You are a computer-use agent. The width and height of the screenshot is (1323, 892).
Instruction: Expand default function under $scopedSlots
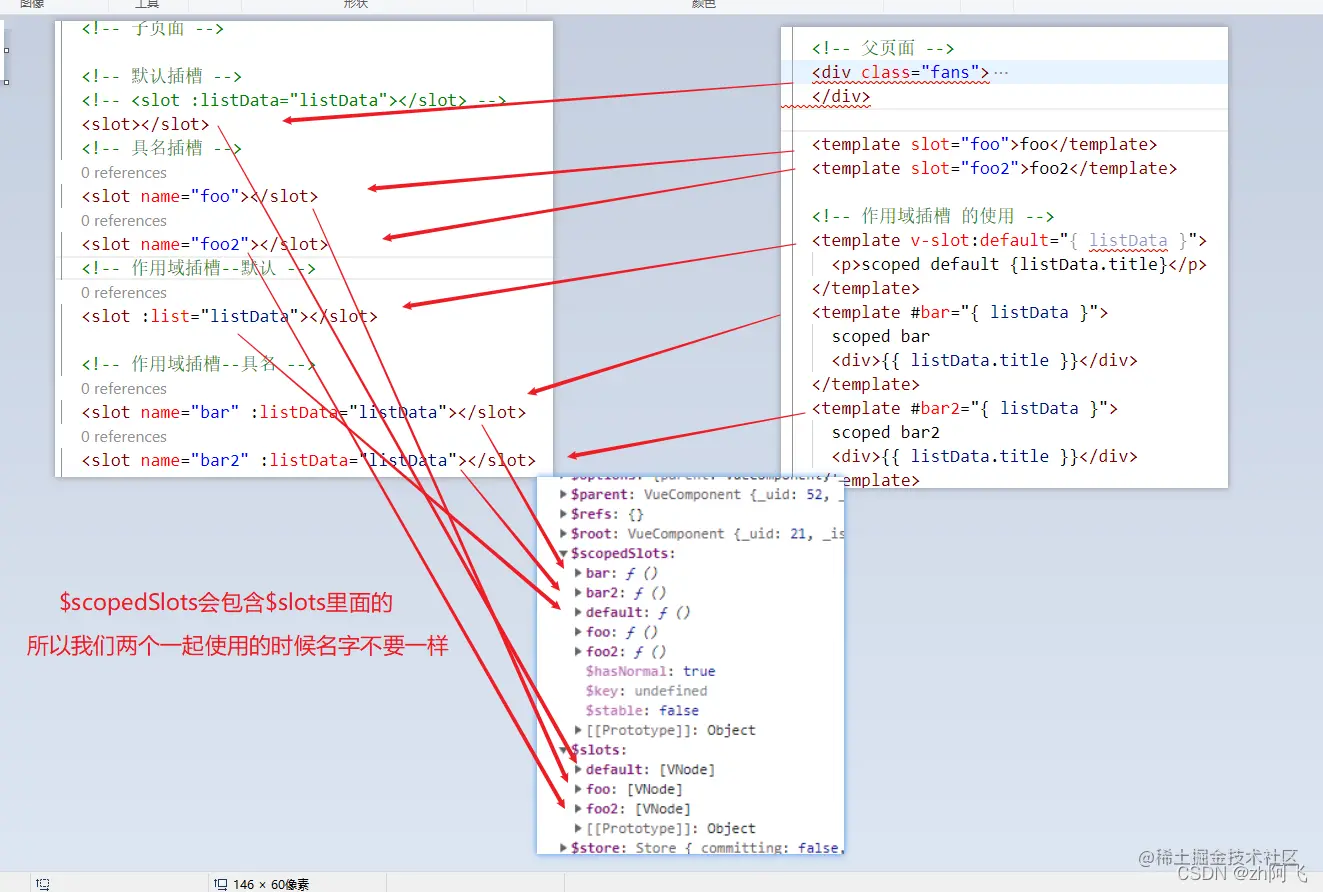pyautogui.click(x=579, y=612)
